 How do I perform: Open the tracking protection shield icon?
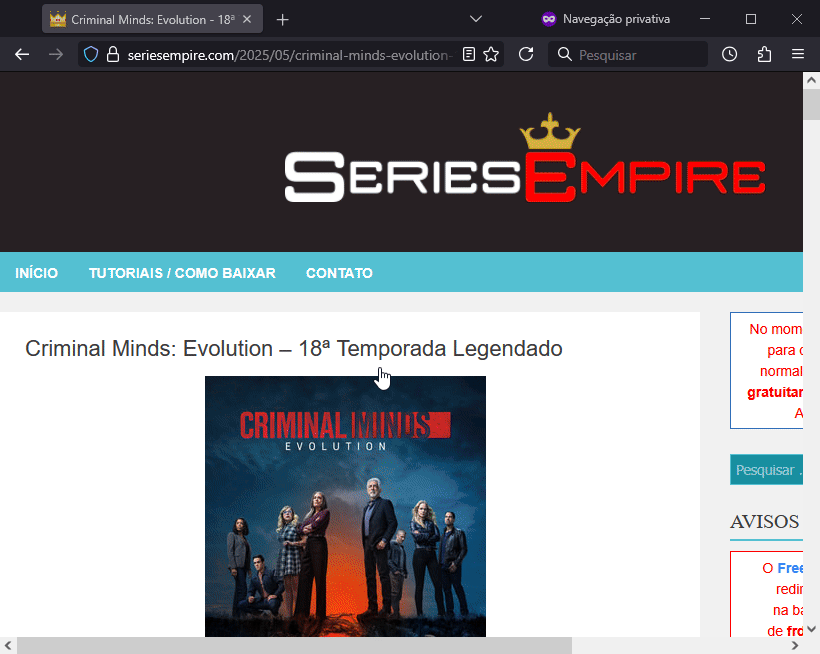(91, 54)
